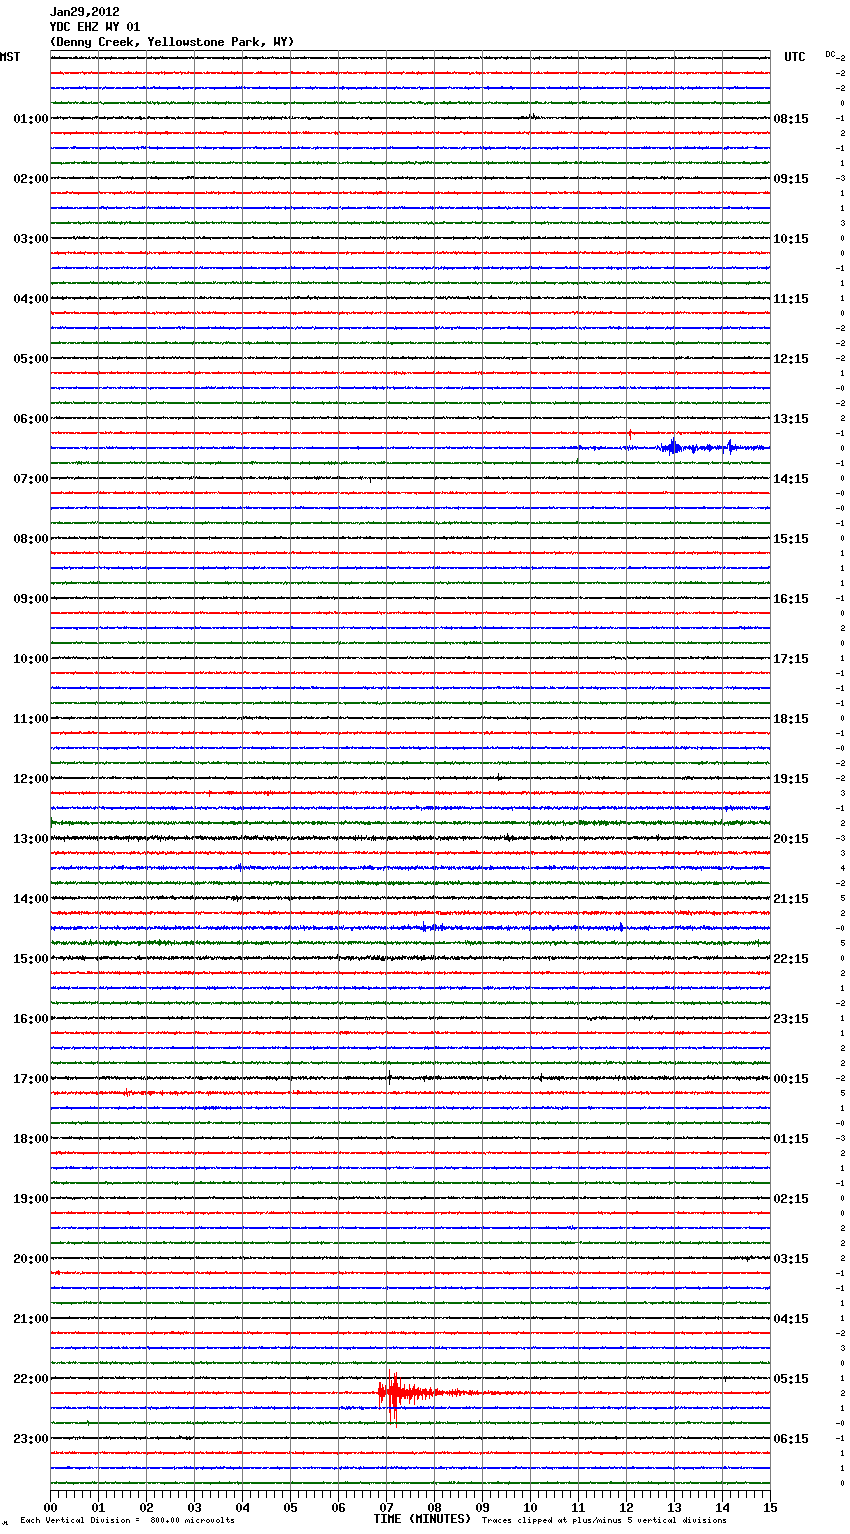
Task: Select the 19:00 MST time label
Action: coord(31,1199)
